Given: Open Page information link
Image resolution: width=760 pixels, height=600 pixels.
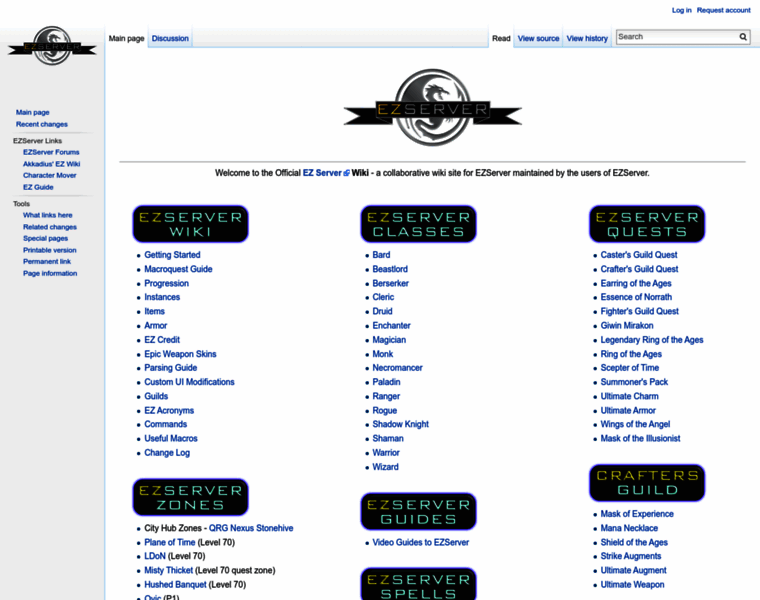Looking at the screenshot, I should 50,273.
